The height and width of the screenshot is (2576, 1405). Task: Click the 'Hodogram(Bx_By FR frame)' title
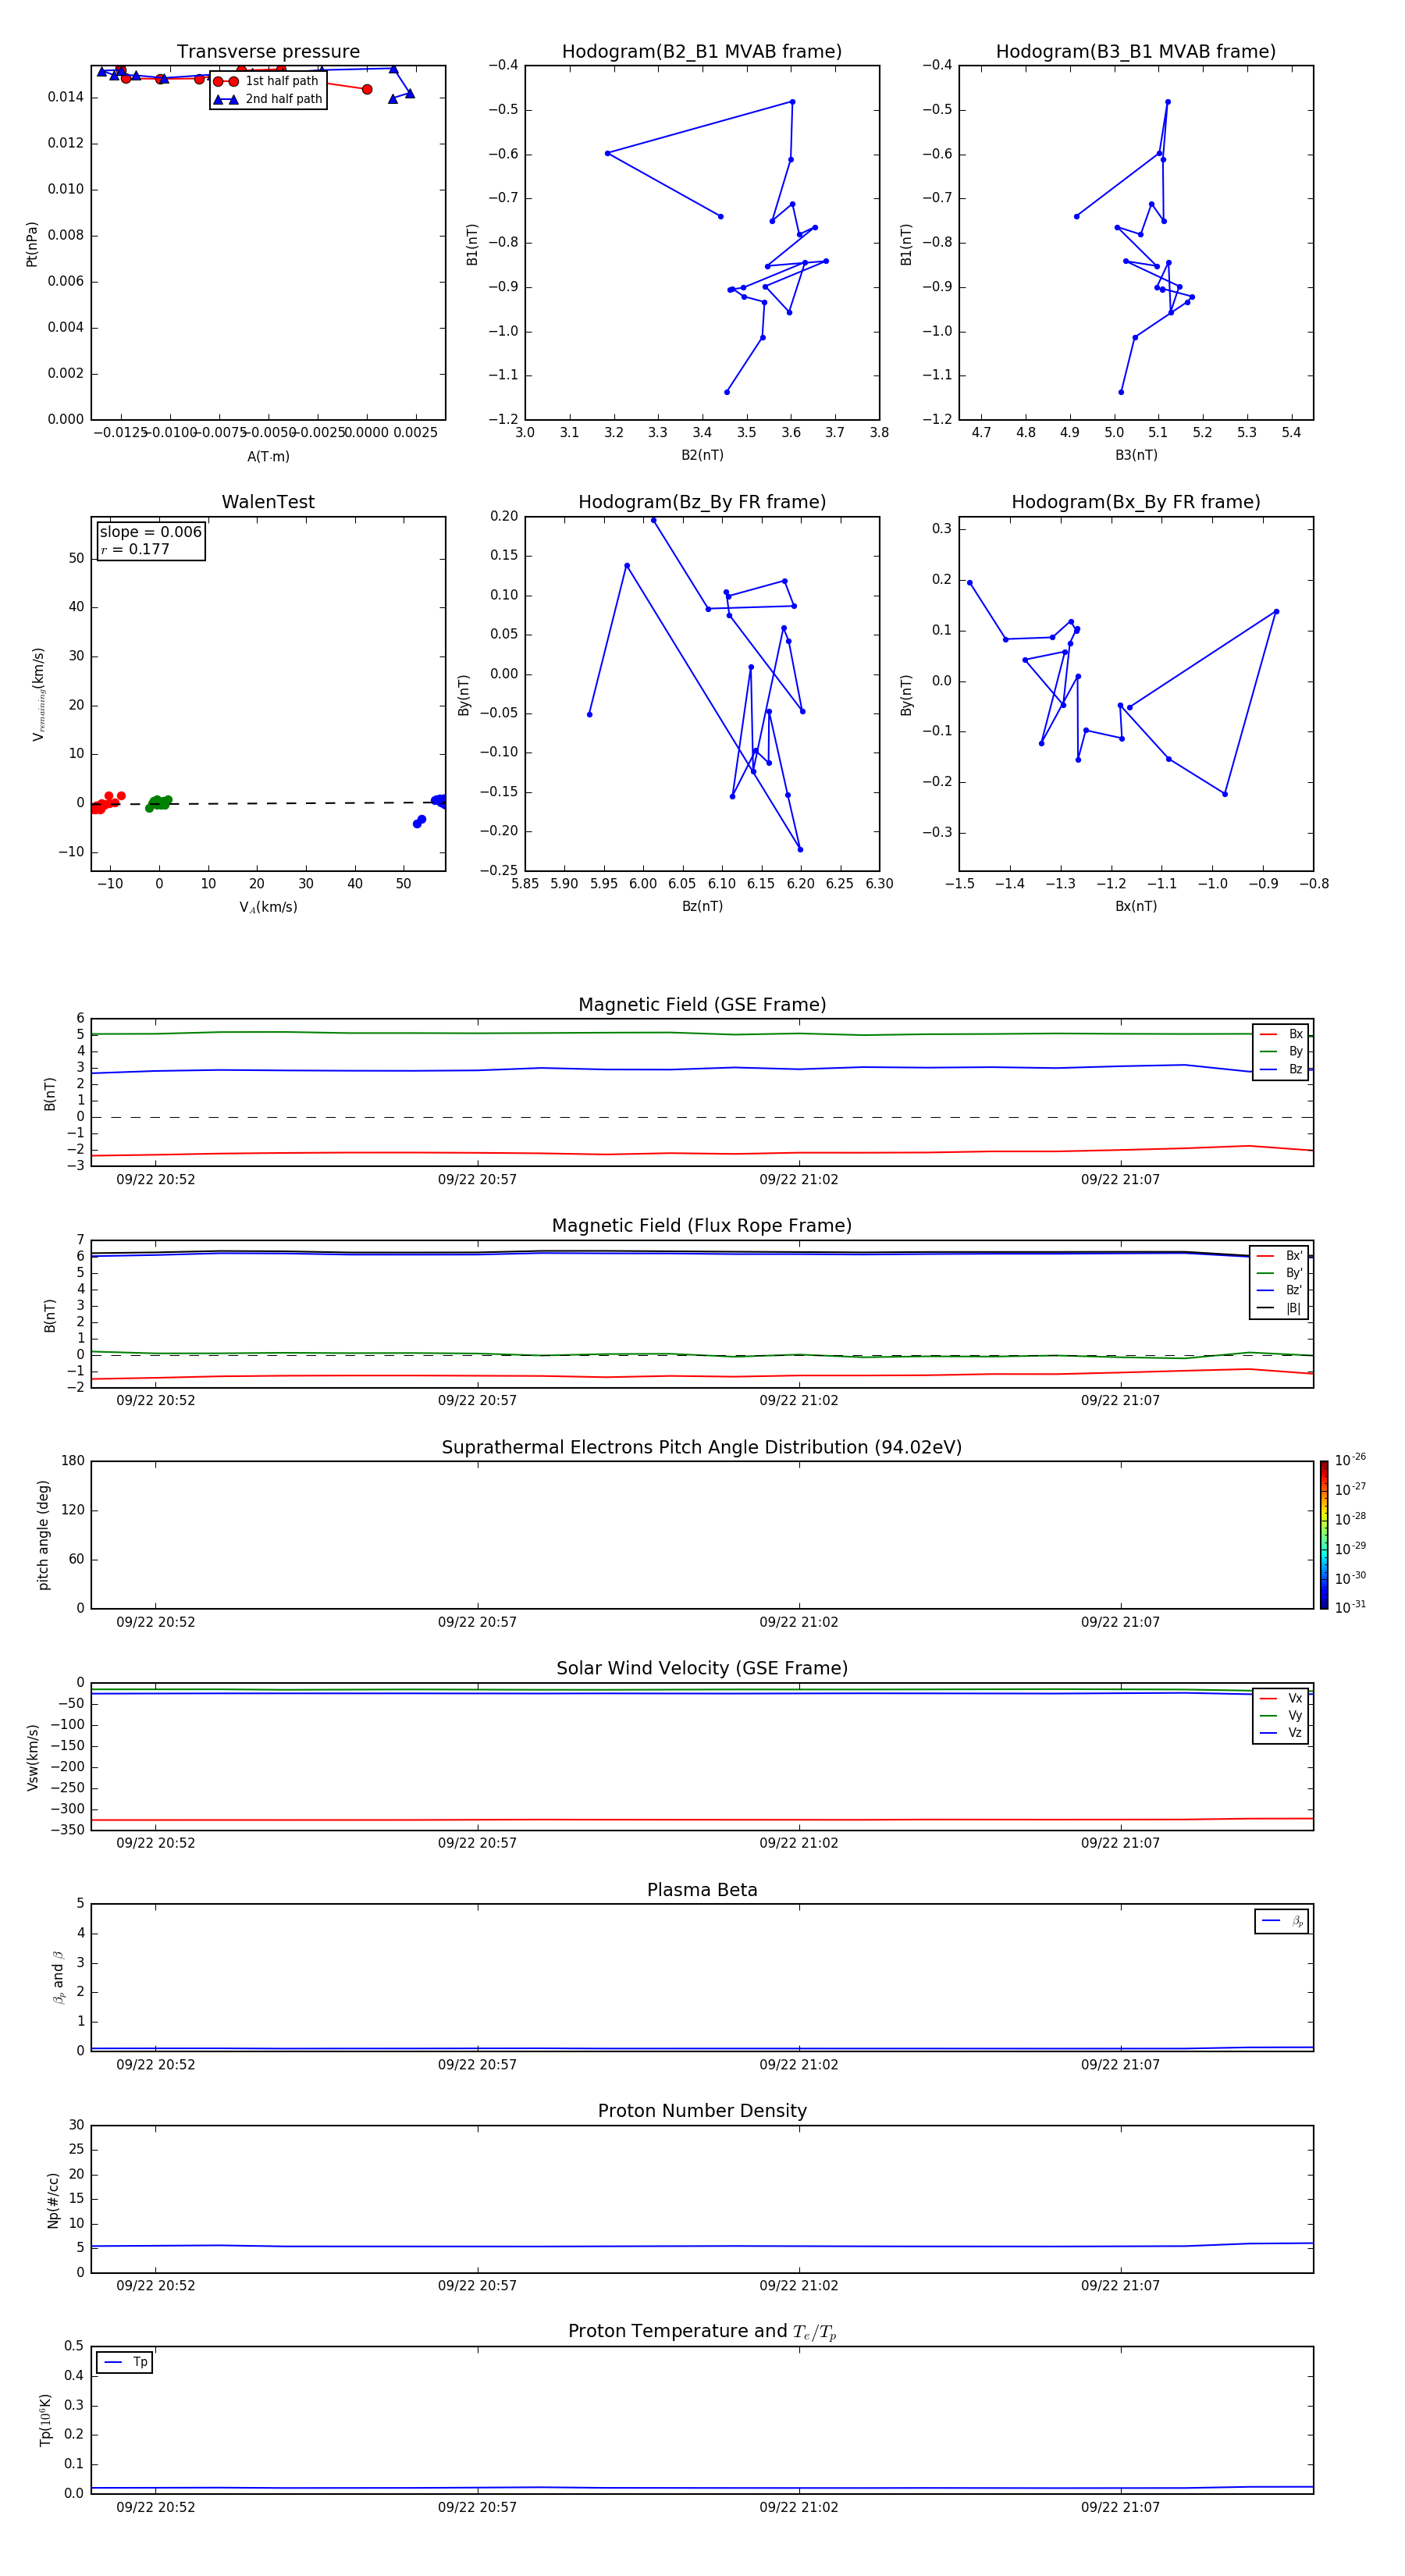pos(1136,502)
